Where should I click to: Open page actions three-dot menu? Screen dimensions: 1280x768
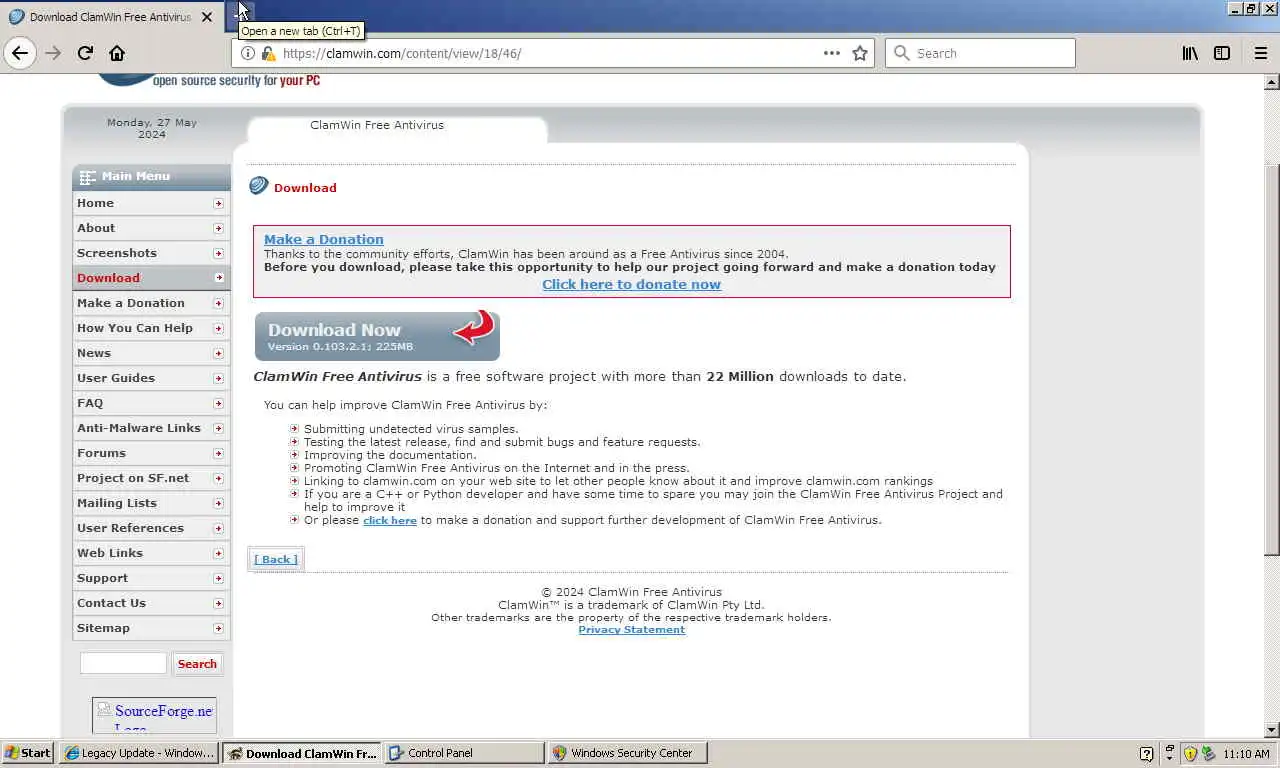831,53
